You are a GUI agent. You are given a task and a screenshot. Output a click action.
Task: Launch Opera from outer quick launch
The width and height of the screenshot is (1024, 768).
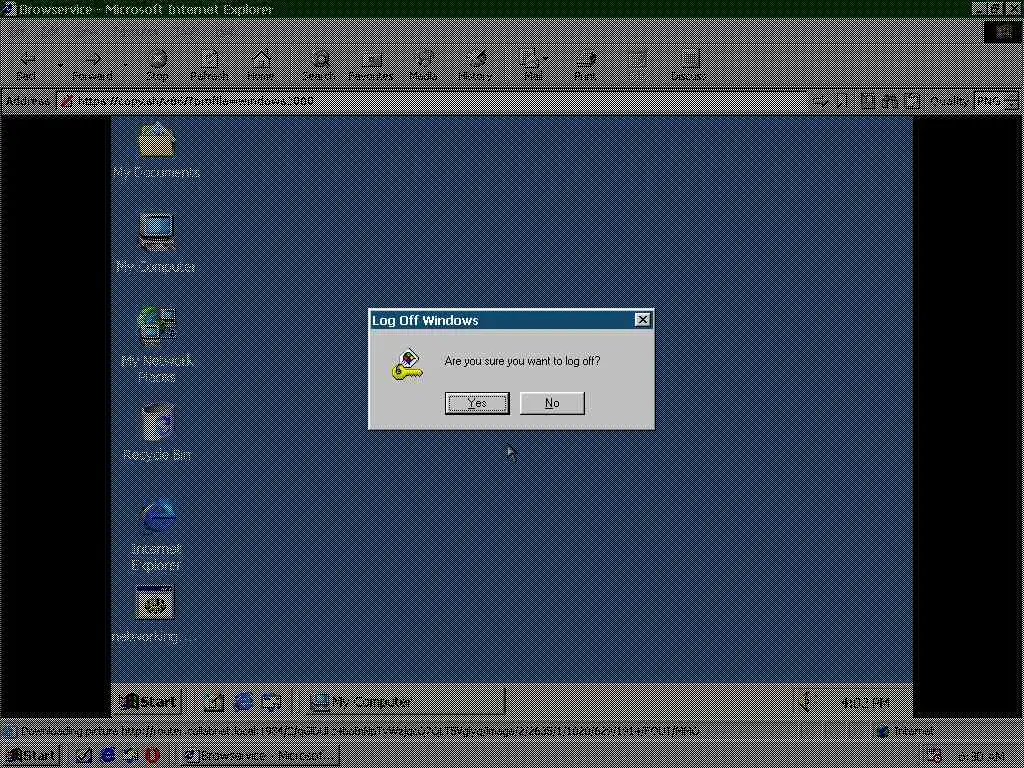click(x=152, y=756)
